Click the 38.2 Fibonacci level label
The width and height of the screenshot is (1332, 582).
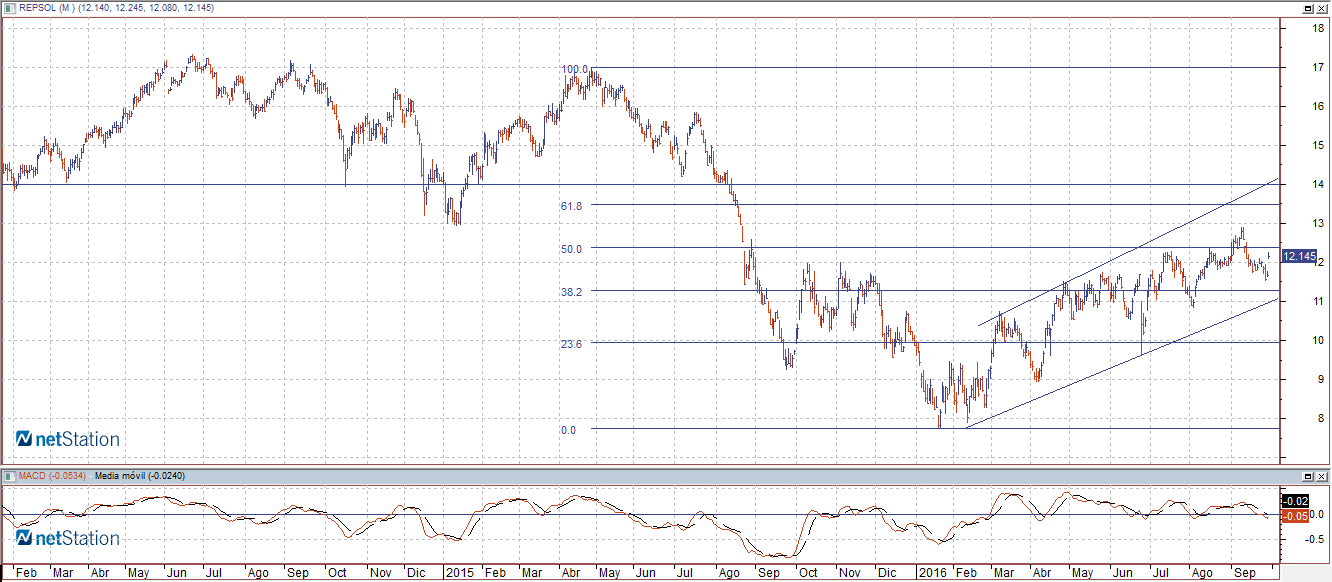click(x=571, y=291)
